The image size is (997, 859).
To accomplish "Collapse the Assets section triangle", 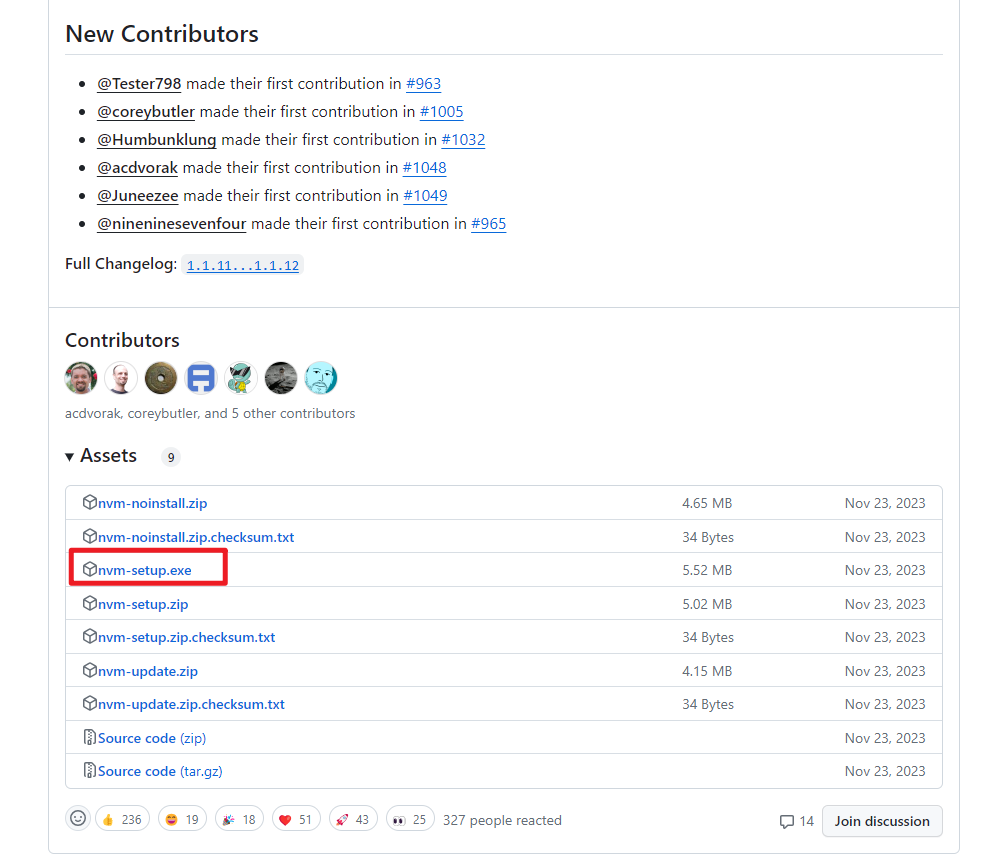I will 69,457.
